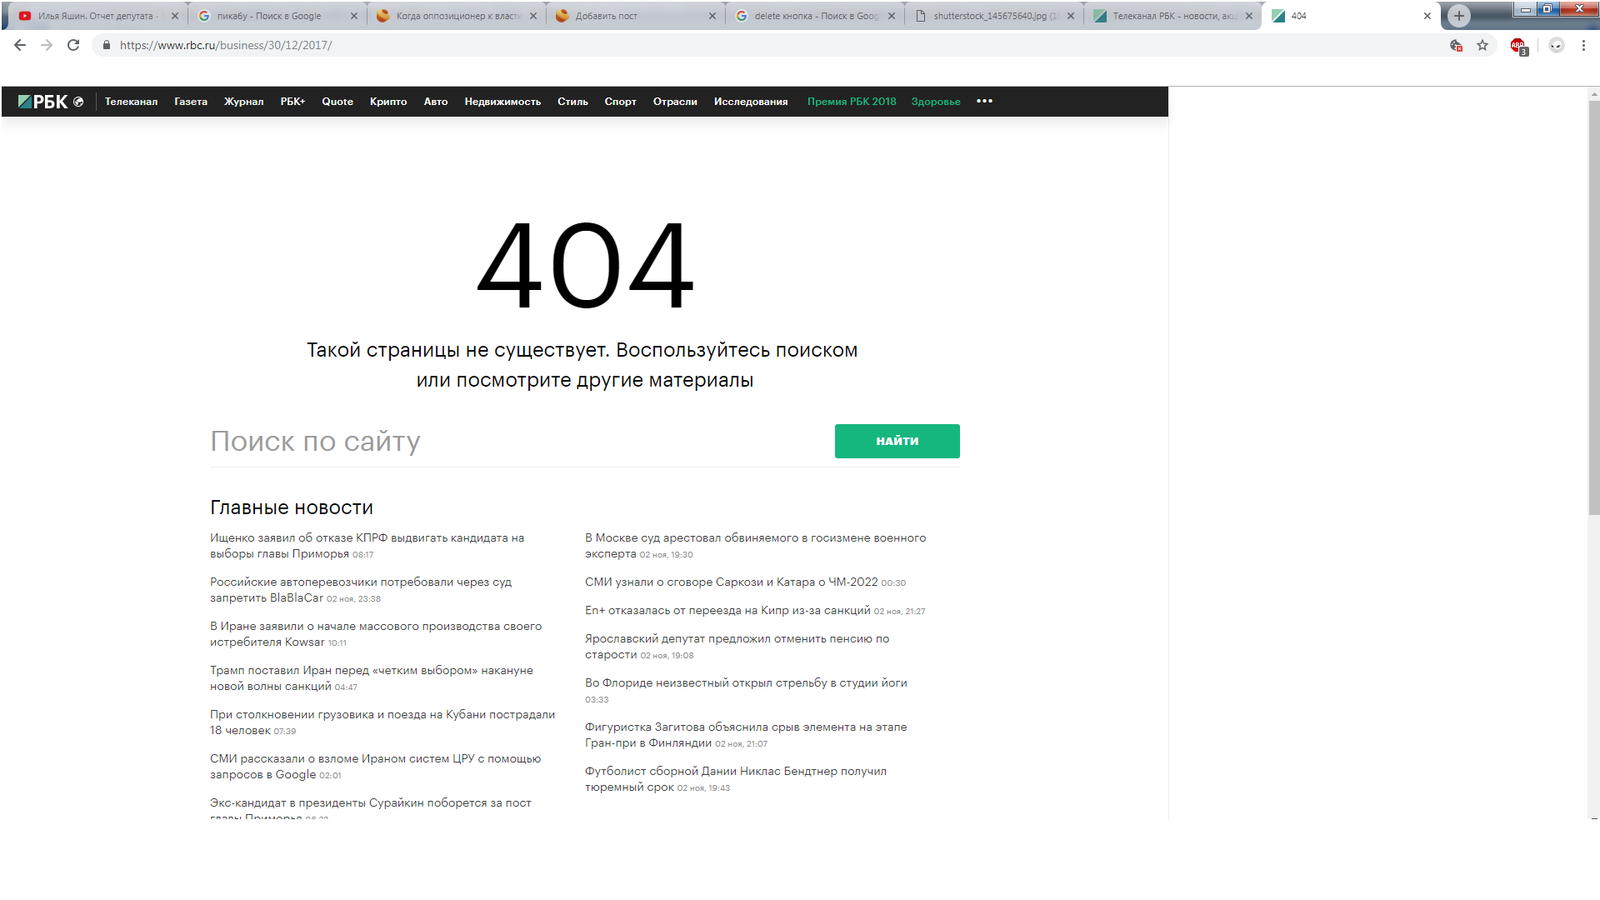
Task: Open news about Iran hacking ЦРУ systems
Action: tap(375, 766)
